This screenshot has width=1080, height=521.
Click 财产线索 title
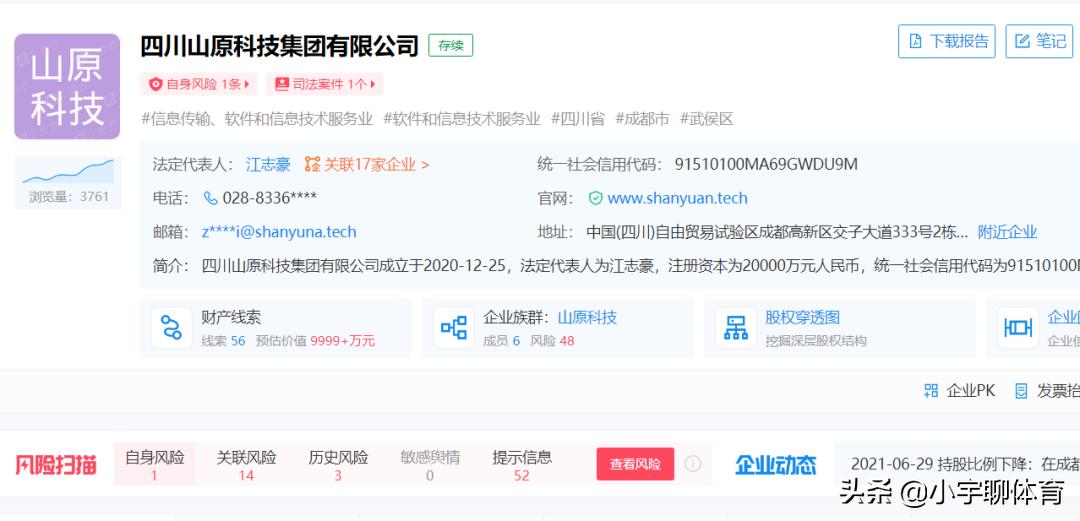click(231, 318)
